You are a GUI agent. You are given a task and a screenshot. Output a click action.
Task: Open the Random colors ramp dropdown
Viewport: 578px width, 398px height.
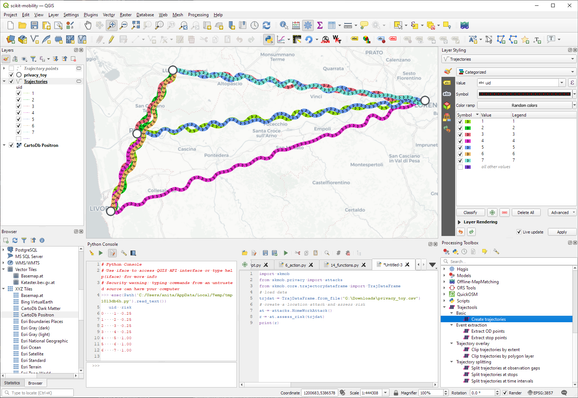(x=525, y=105)
